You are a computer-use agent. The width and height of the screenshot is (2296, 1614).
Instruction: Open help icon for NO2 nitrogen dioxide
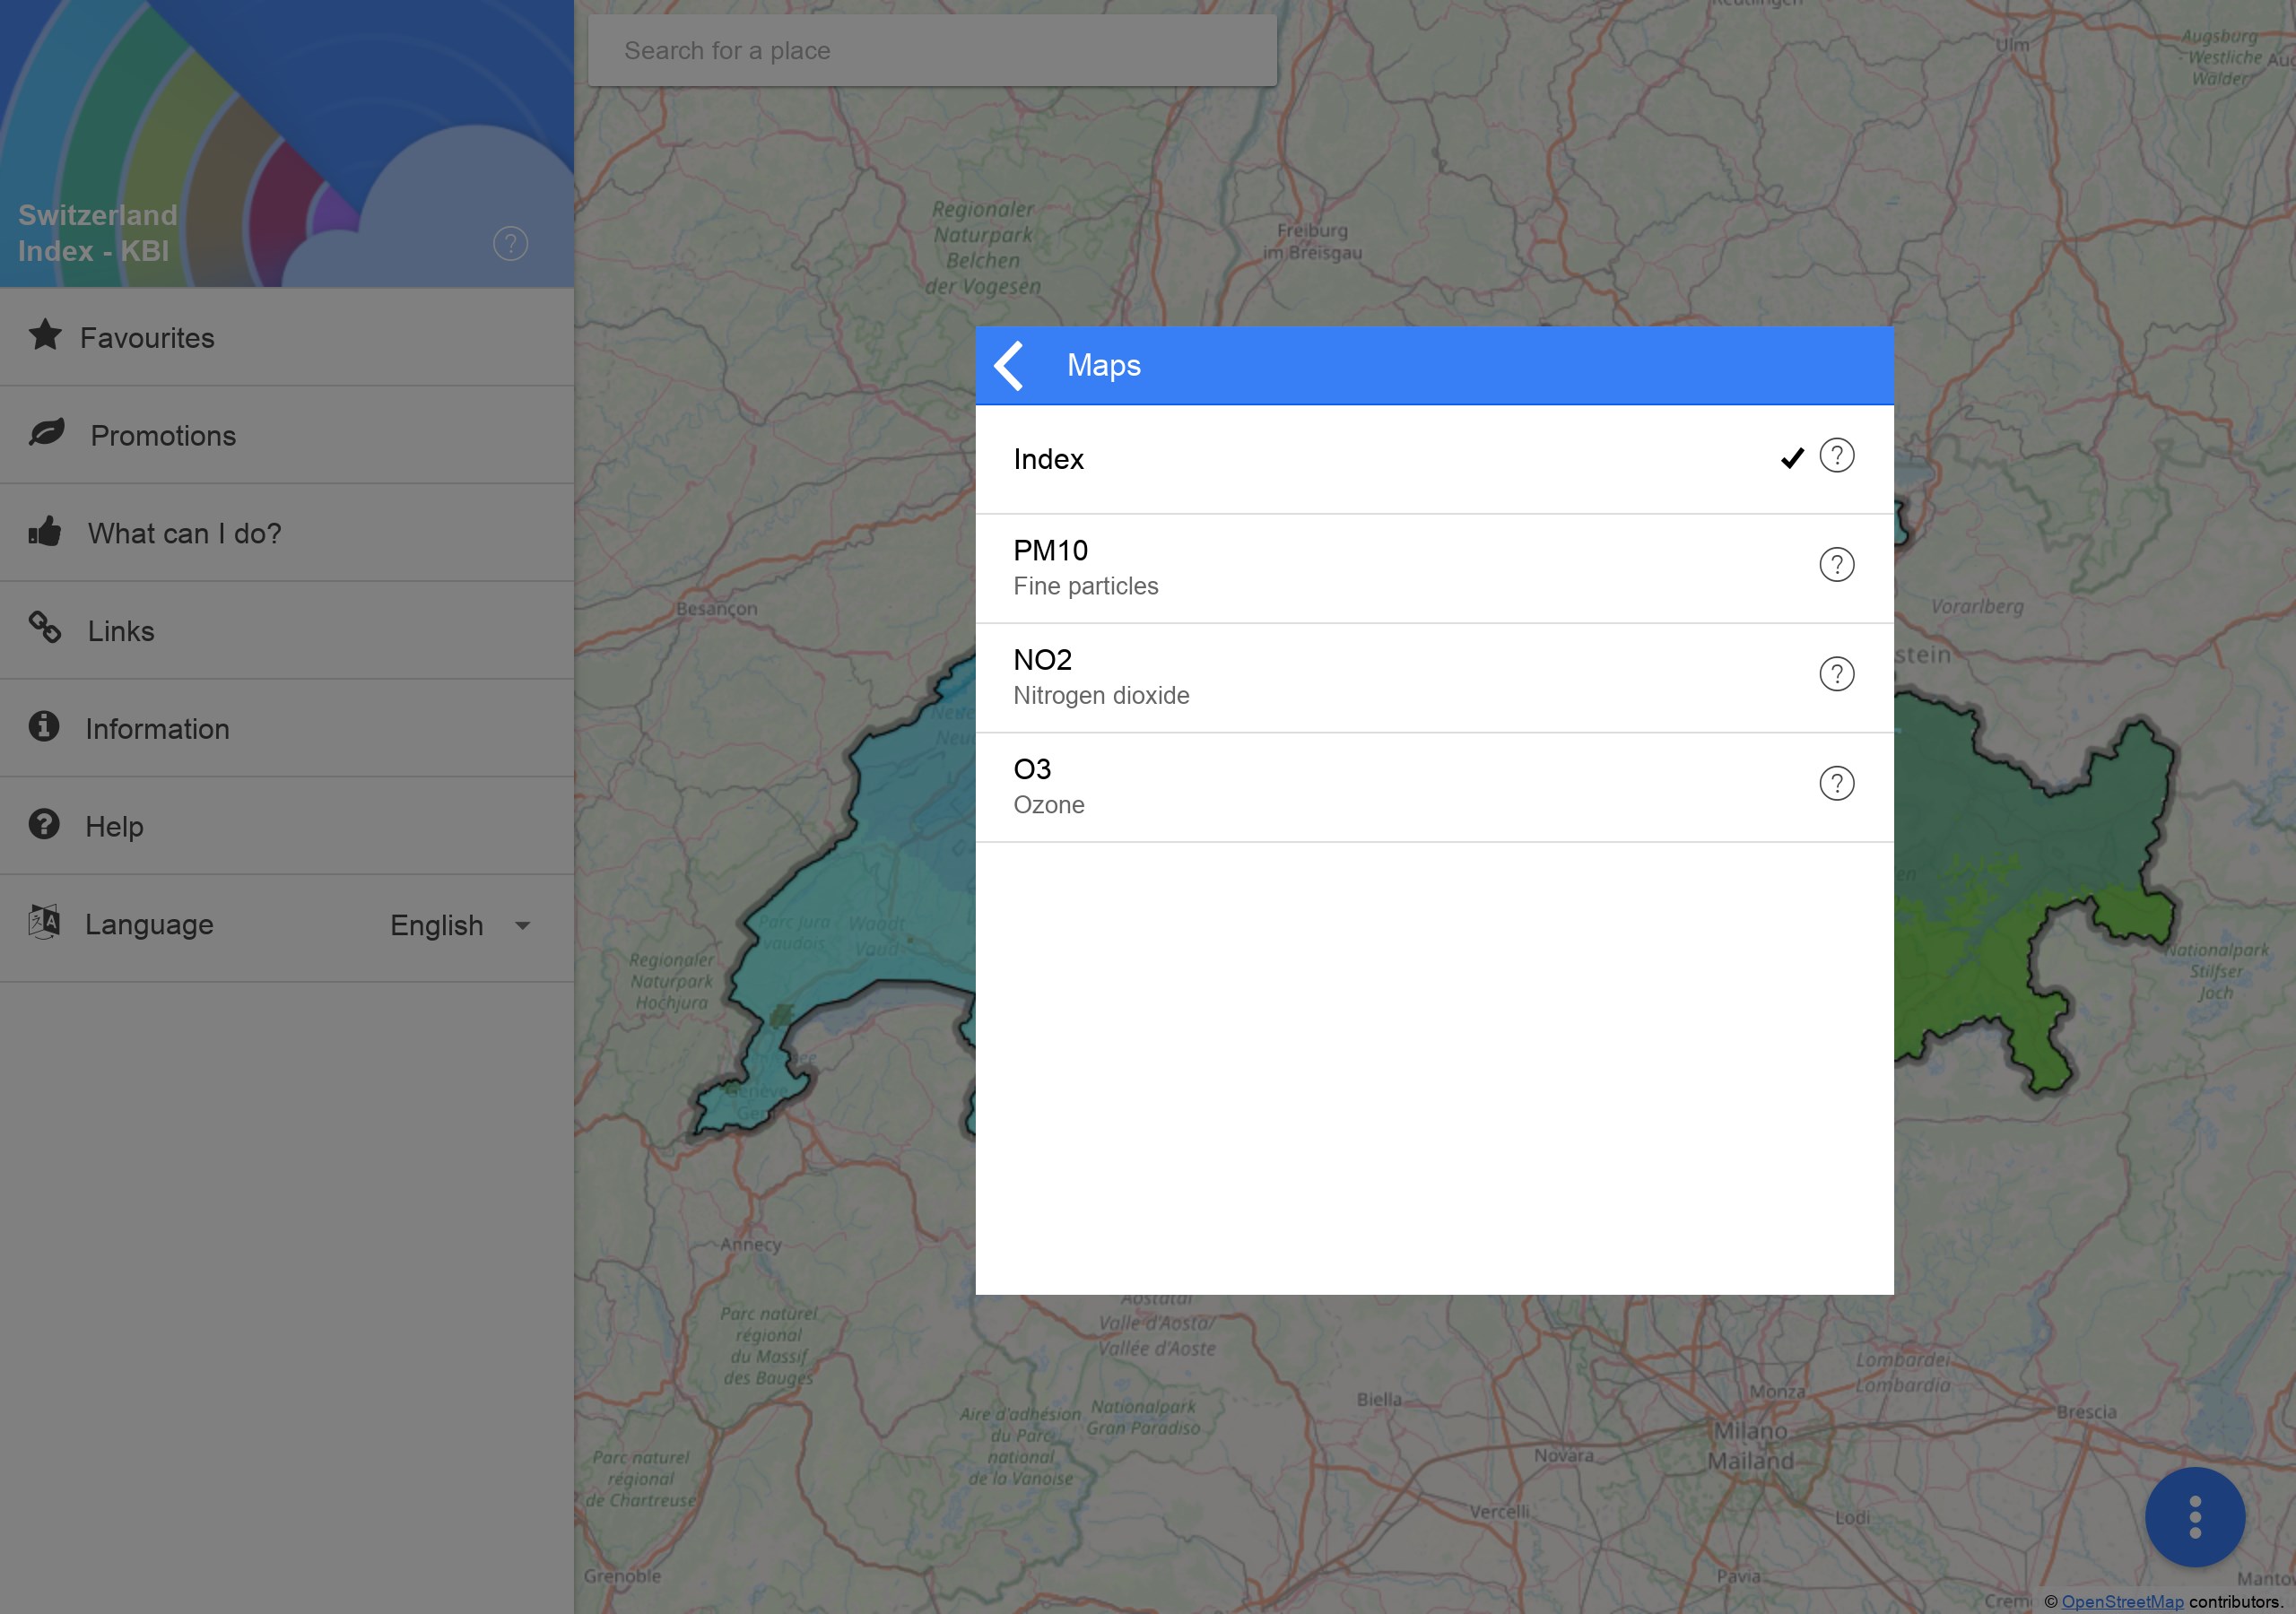click(1836, 674)
